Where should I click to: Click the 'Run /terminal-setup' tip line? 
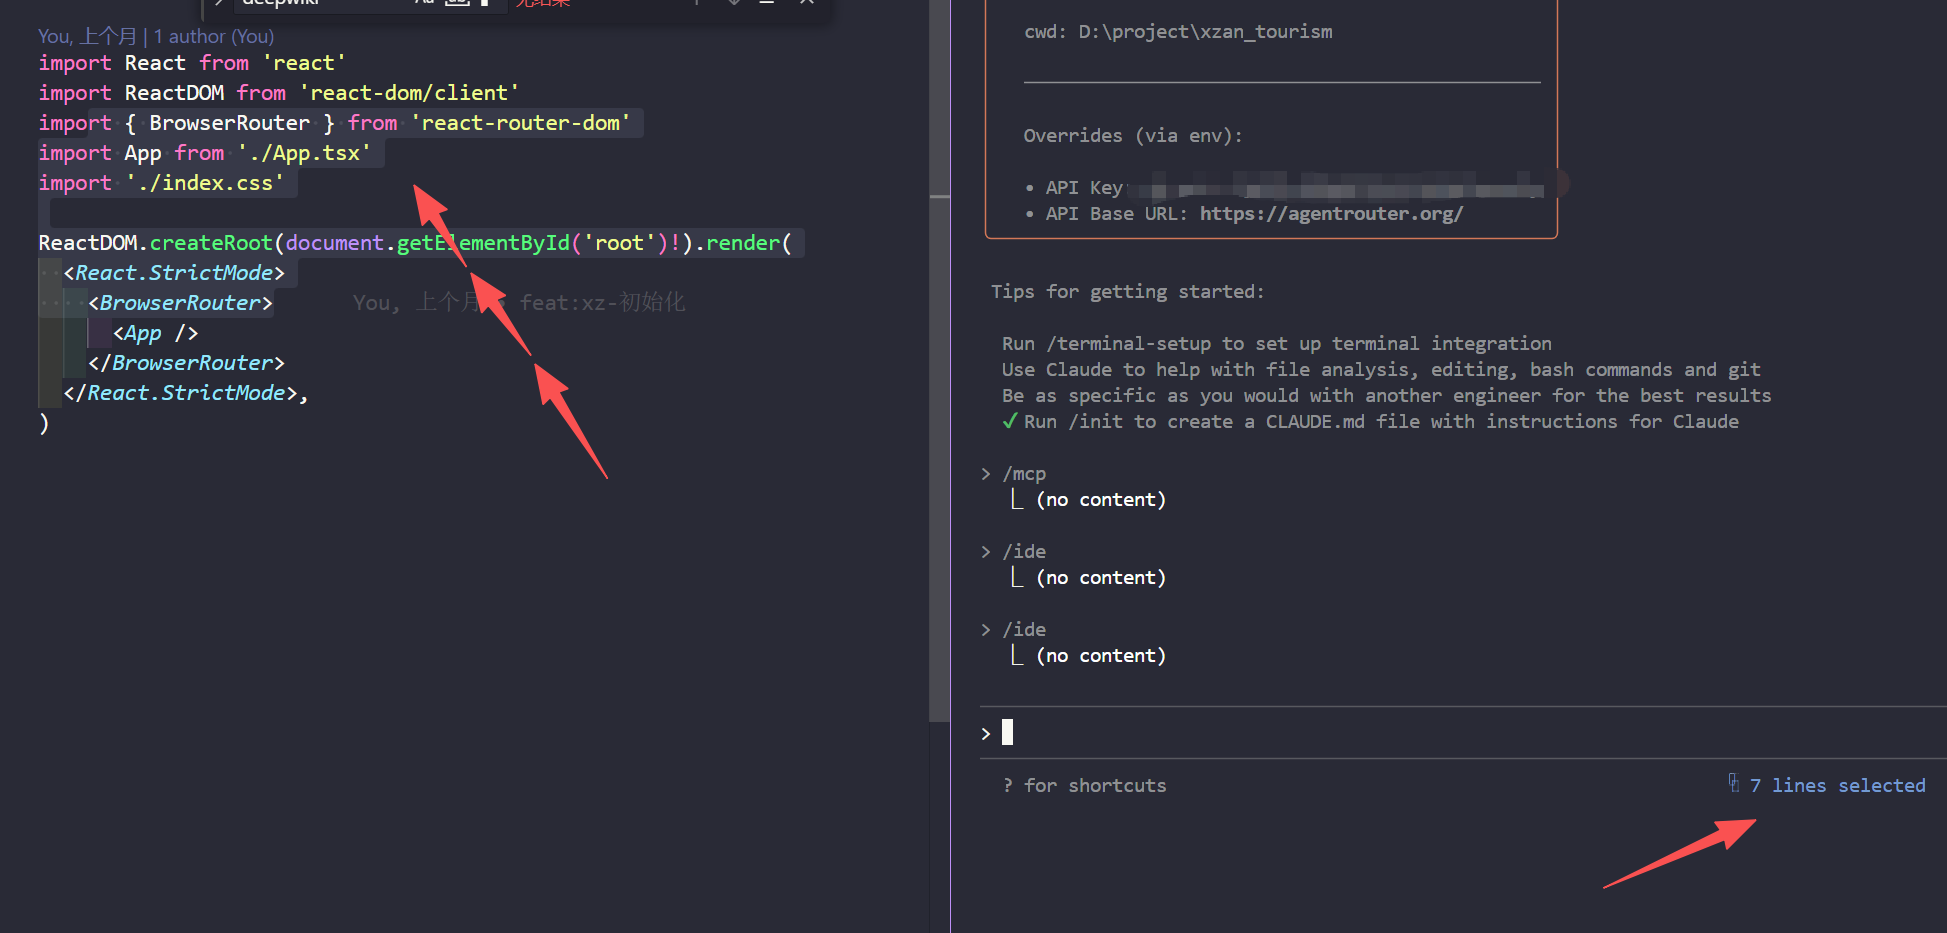point(1277,343)
